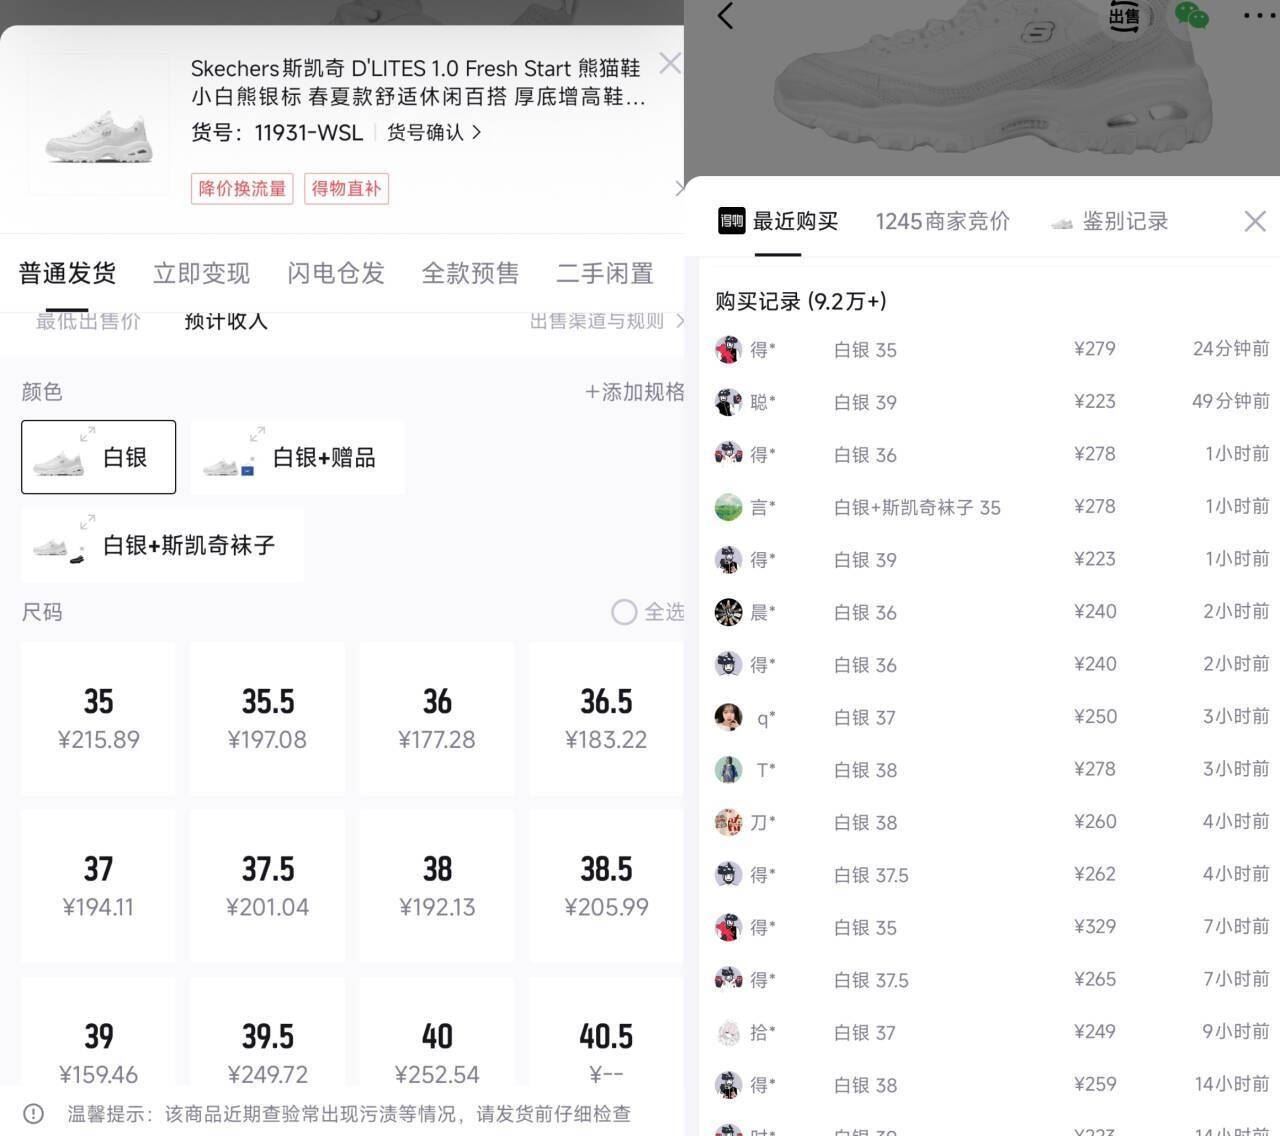Close the purchase records panel
The width and height of the screenshot is (1280, 1136).
click(x=1255, y=221)
